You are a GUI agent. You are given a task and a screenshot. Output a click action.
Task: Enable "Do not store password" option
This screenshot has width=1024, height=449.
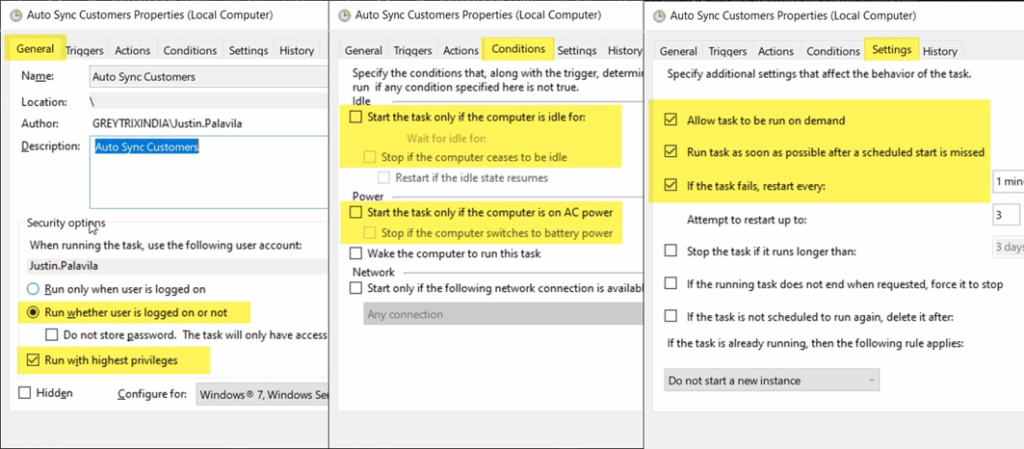(52, 335)
